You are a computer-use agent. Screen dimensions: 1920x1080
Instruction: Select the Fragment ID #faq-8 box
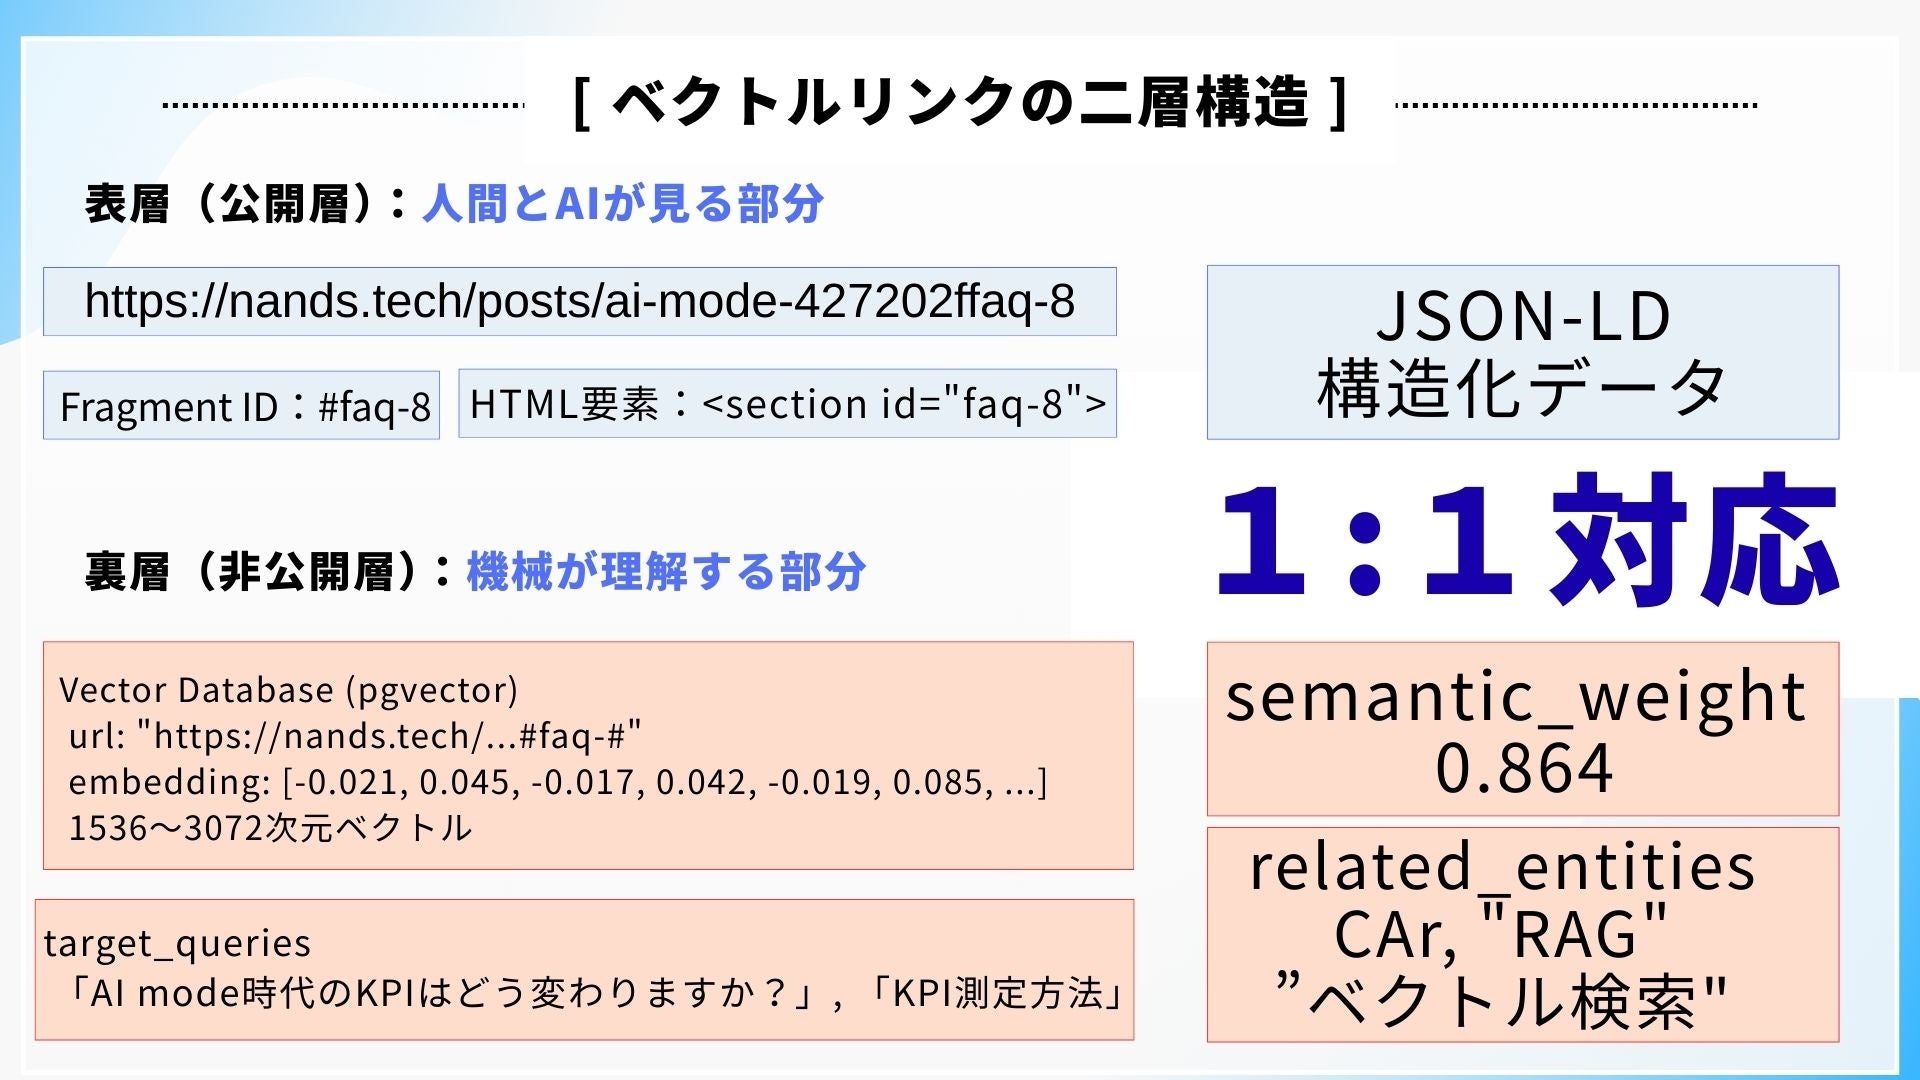click(x=241, y=405)
